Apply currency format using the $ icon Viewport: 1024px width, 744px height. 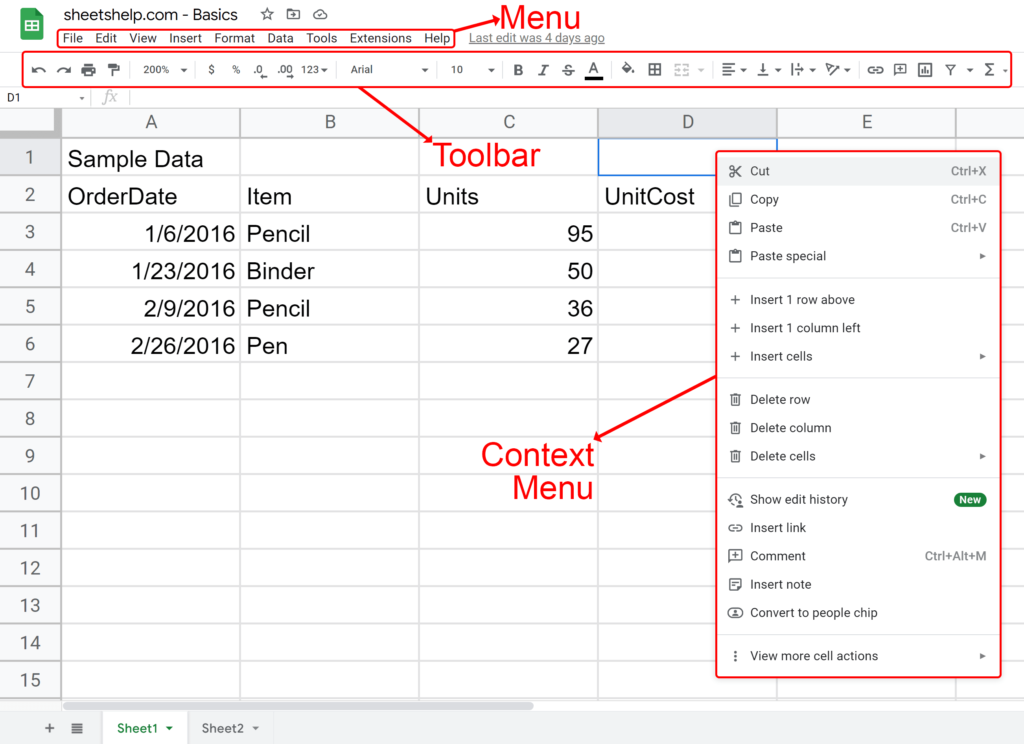click(211, 70)
